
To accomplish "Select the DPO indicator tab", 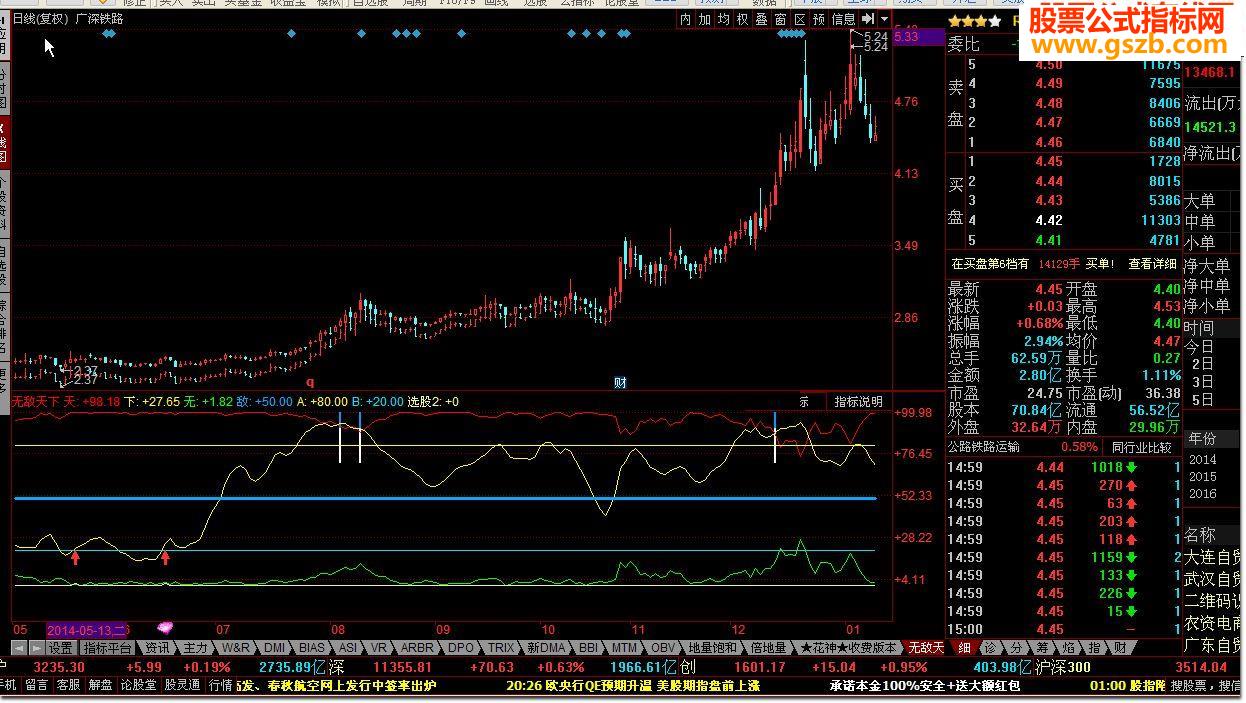I will pos(461,648).
